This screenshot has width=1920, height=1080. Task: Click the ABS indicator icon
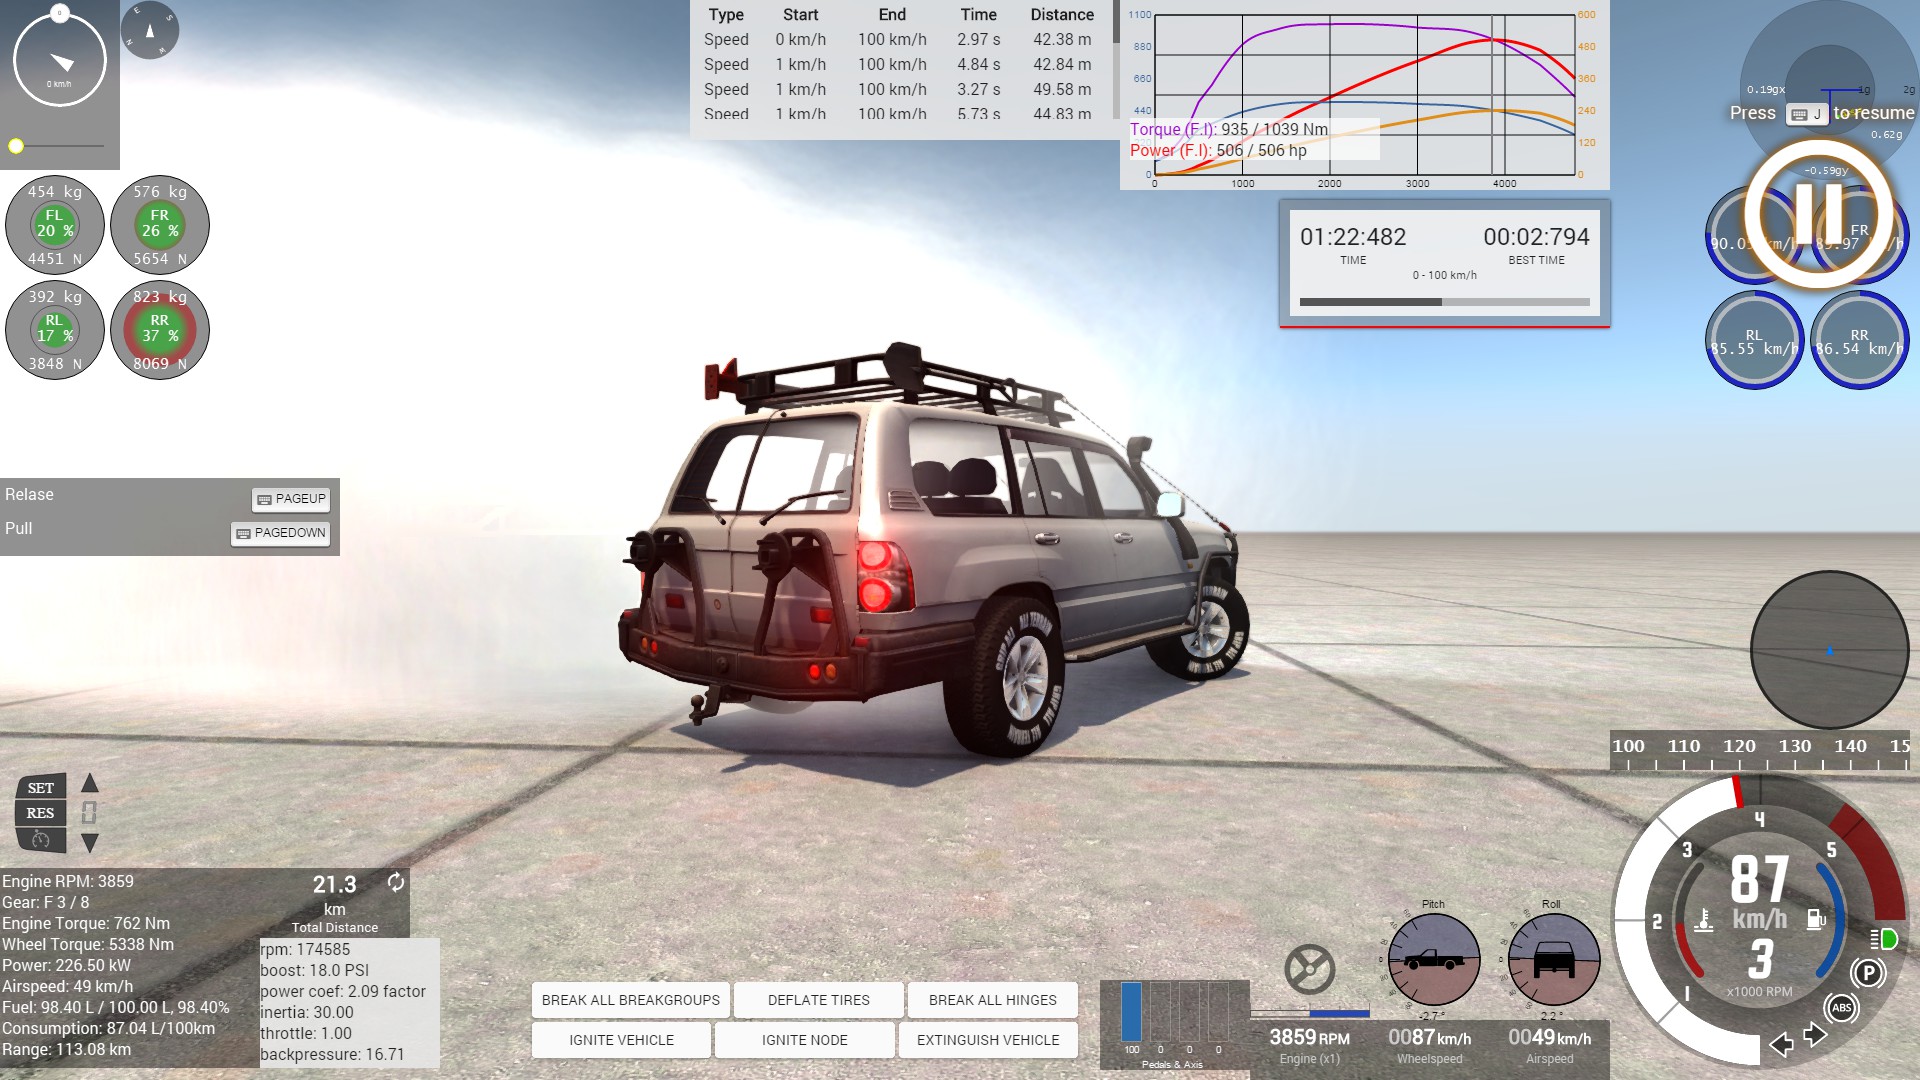pyautogui.click(x=1842, y=1008)
